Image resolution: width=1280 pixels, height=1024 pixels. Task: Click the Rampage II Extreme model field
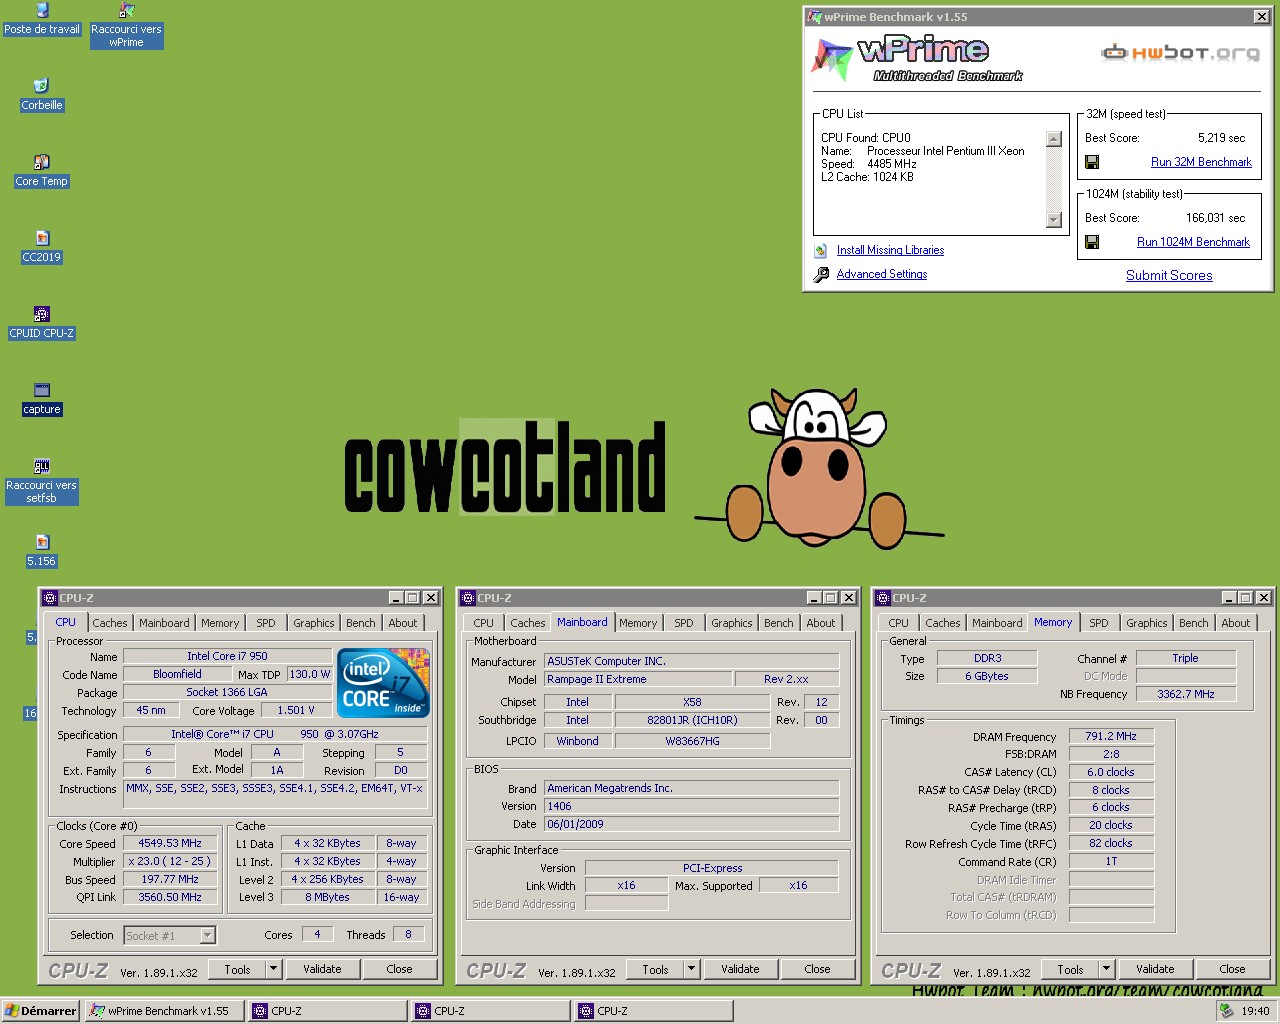(x=636, y=679)
